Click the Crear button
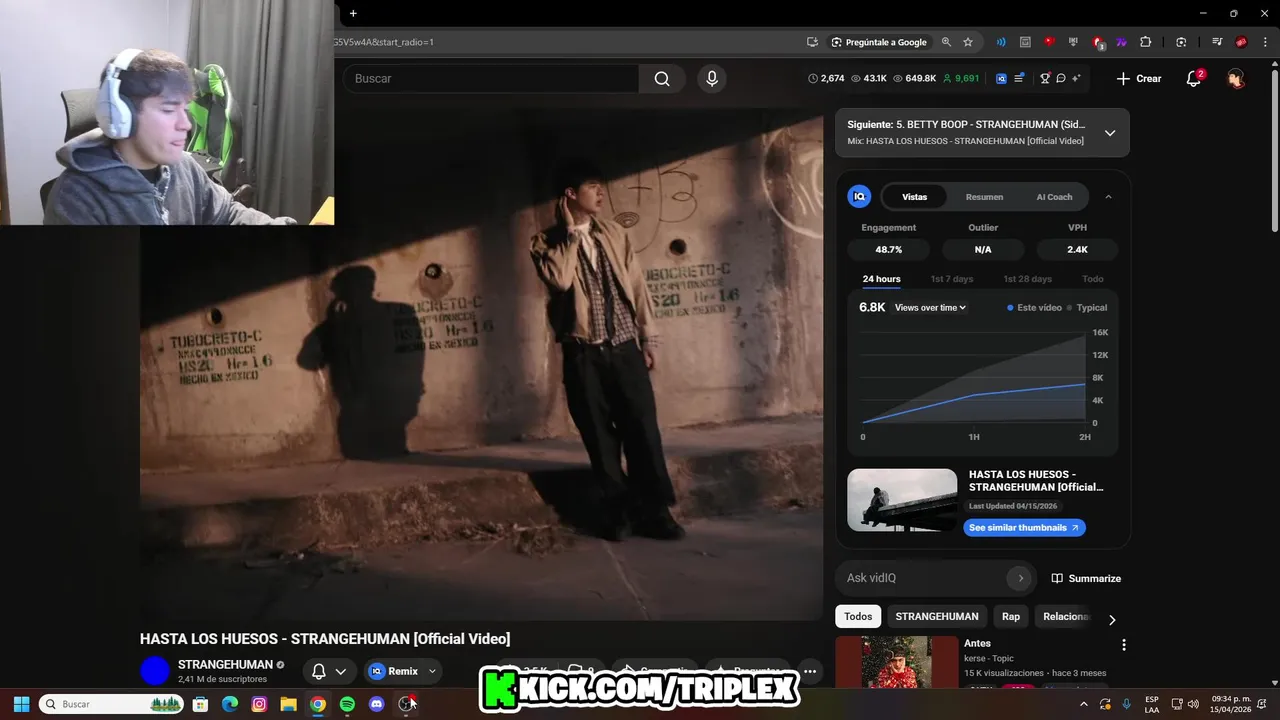This screenshot has height=720, width=1280. pyautogui.click(x=1139, y=78)
